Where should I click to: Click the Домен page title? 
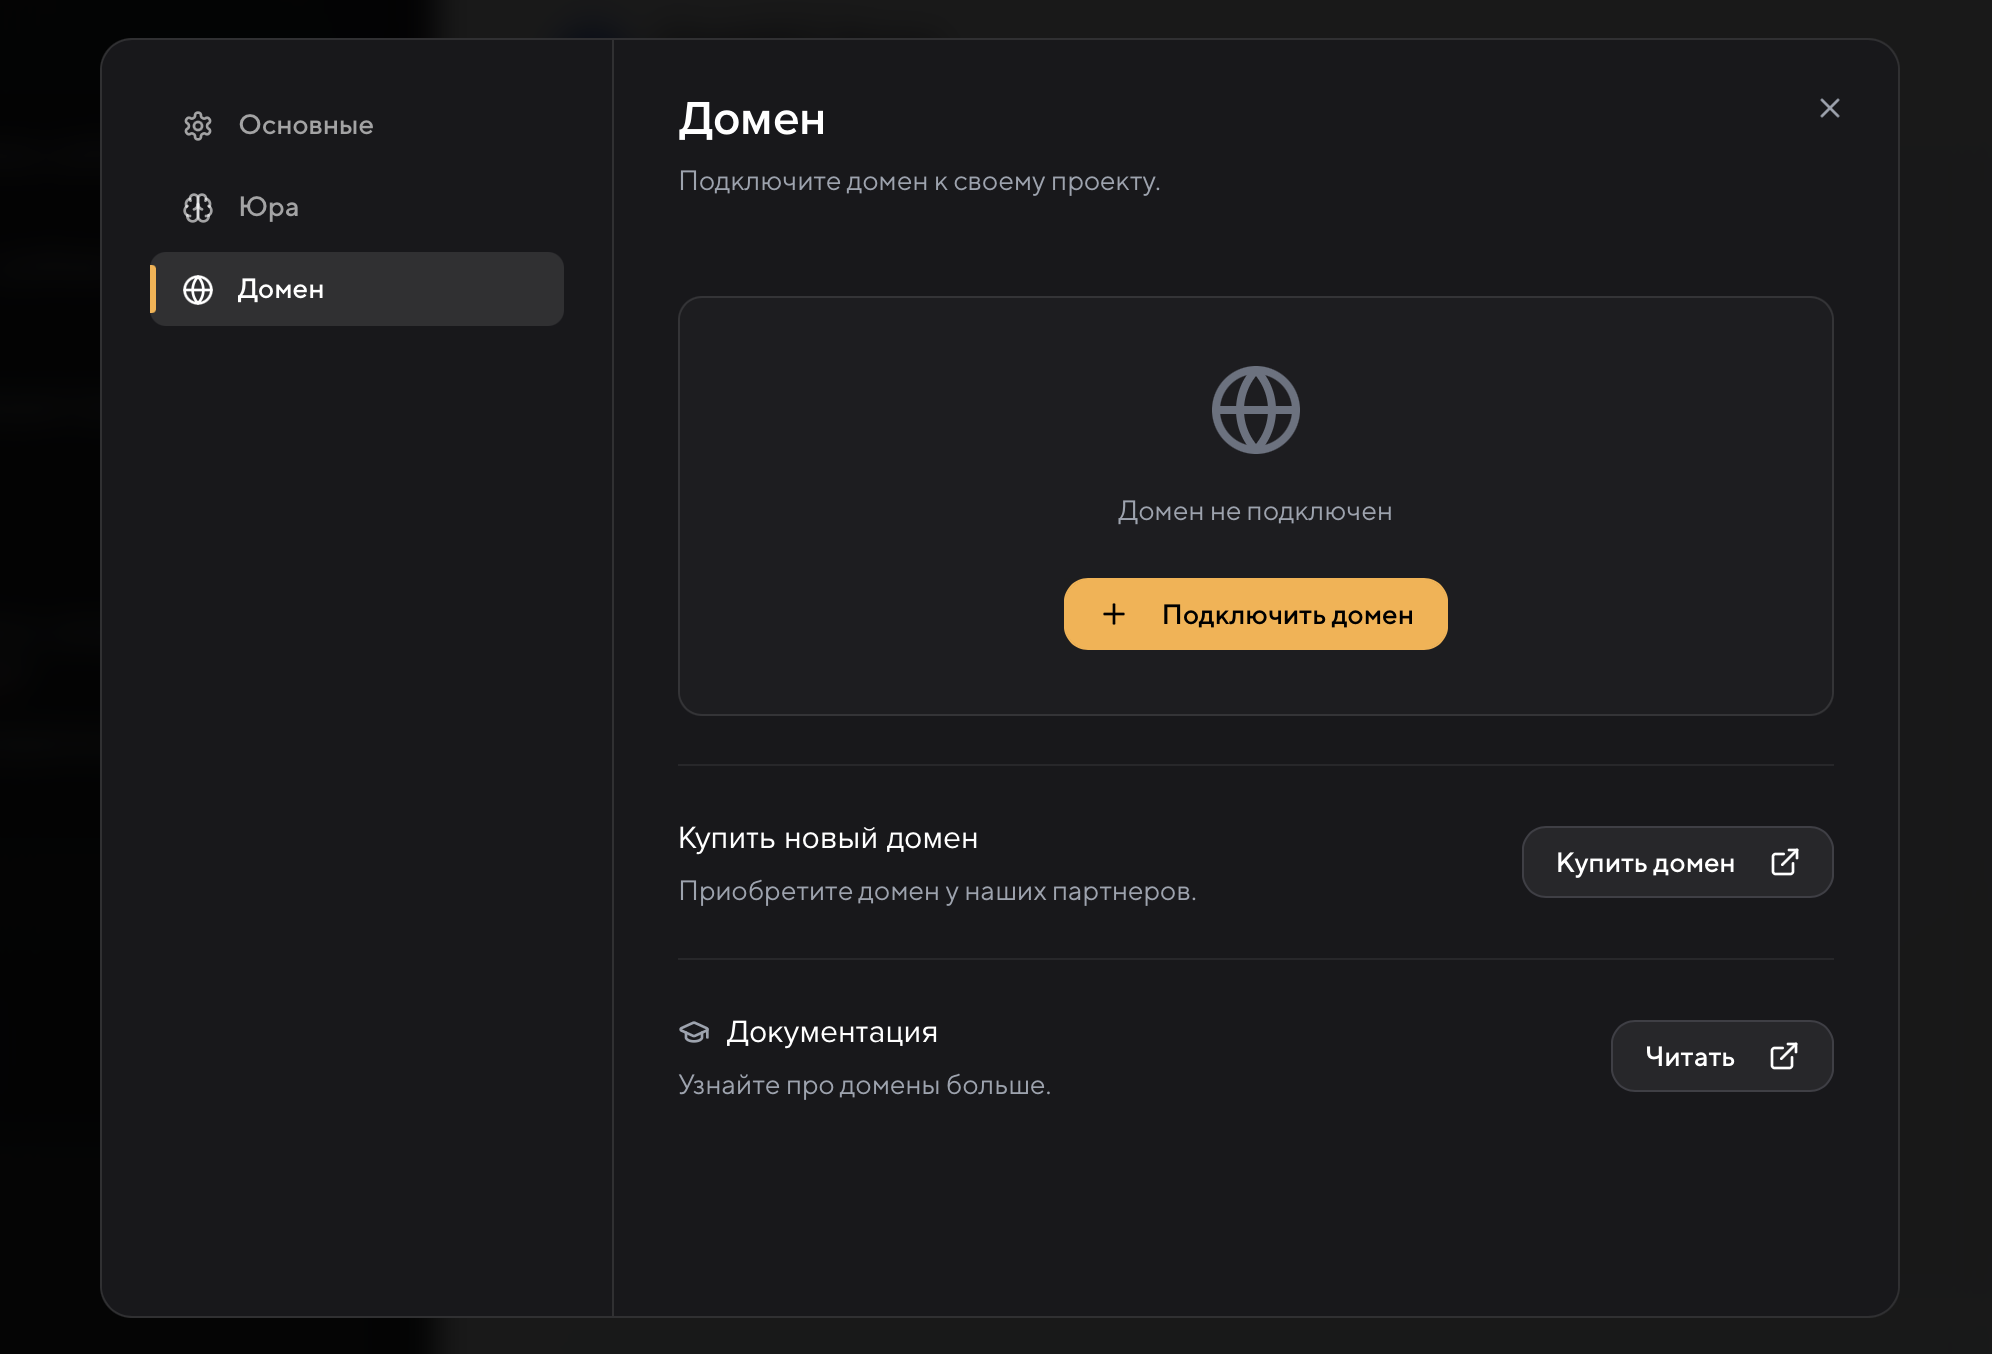click(x=751, y=120)
